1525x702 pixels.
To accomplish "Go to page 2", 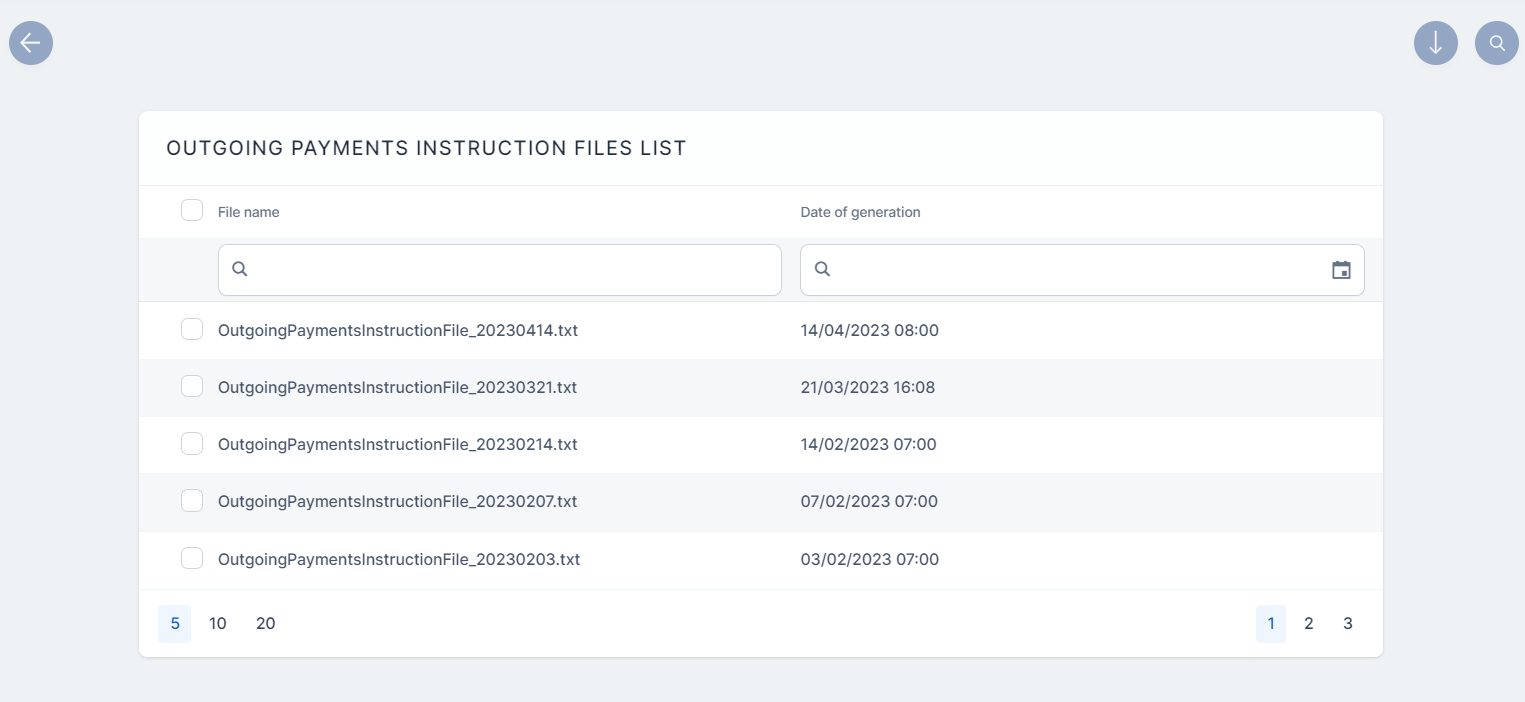I will coord(1308,623).
